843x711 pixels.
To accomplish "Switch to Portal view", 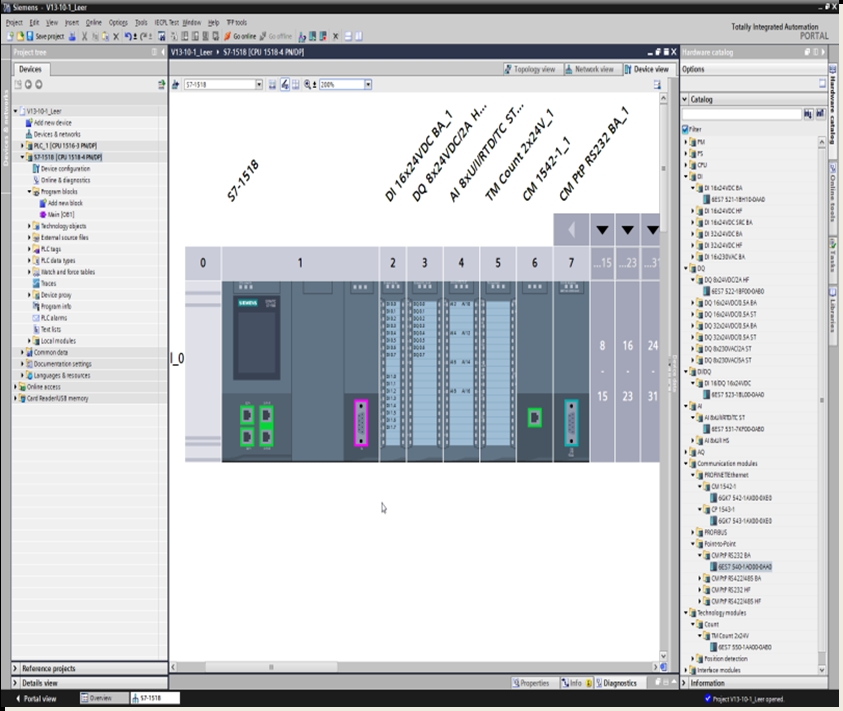I will 35,699.
